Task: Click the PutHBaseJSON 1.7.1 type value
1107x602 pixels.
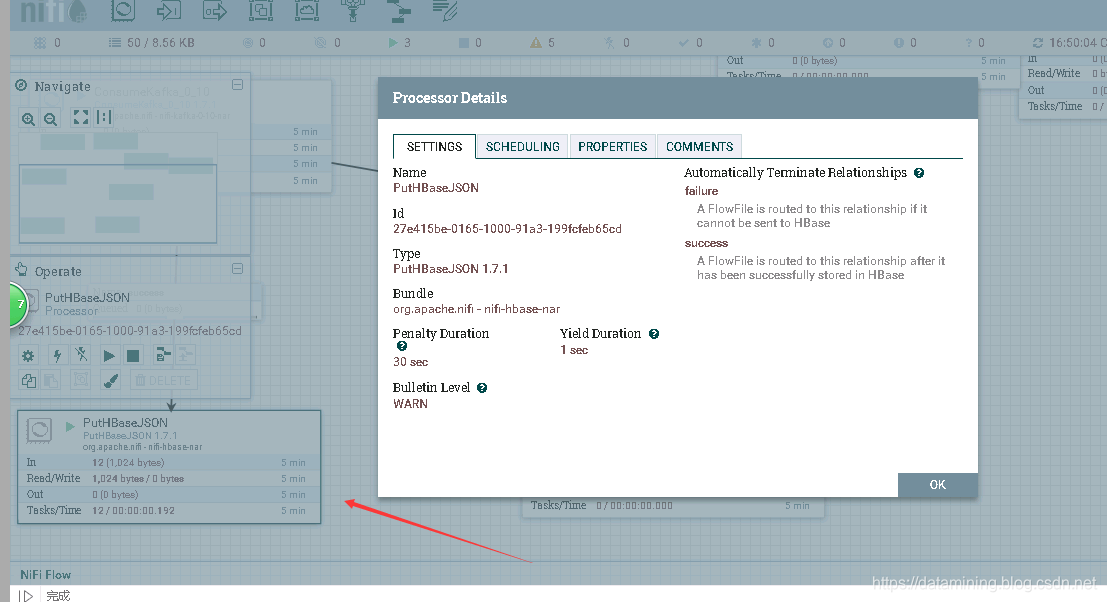Action: pyautogui.click(x=450, y=269)
